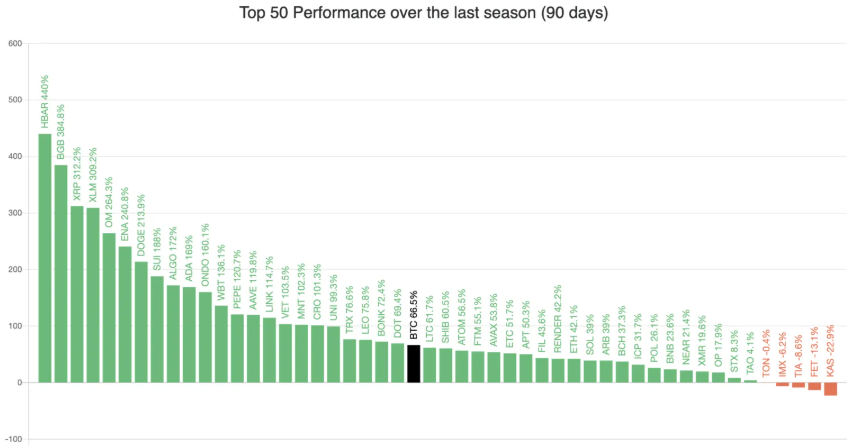
Task: Click the TRX 76.6% bar
Action: coord(349,361)
